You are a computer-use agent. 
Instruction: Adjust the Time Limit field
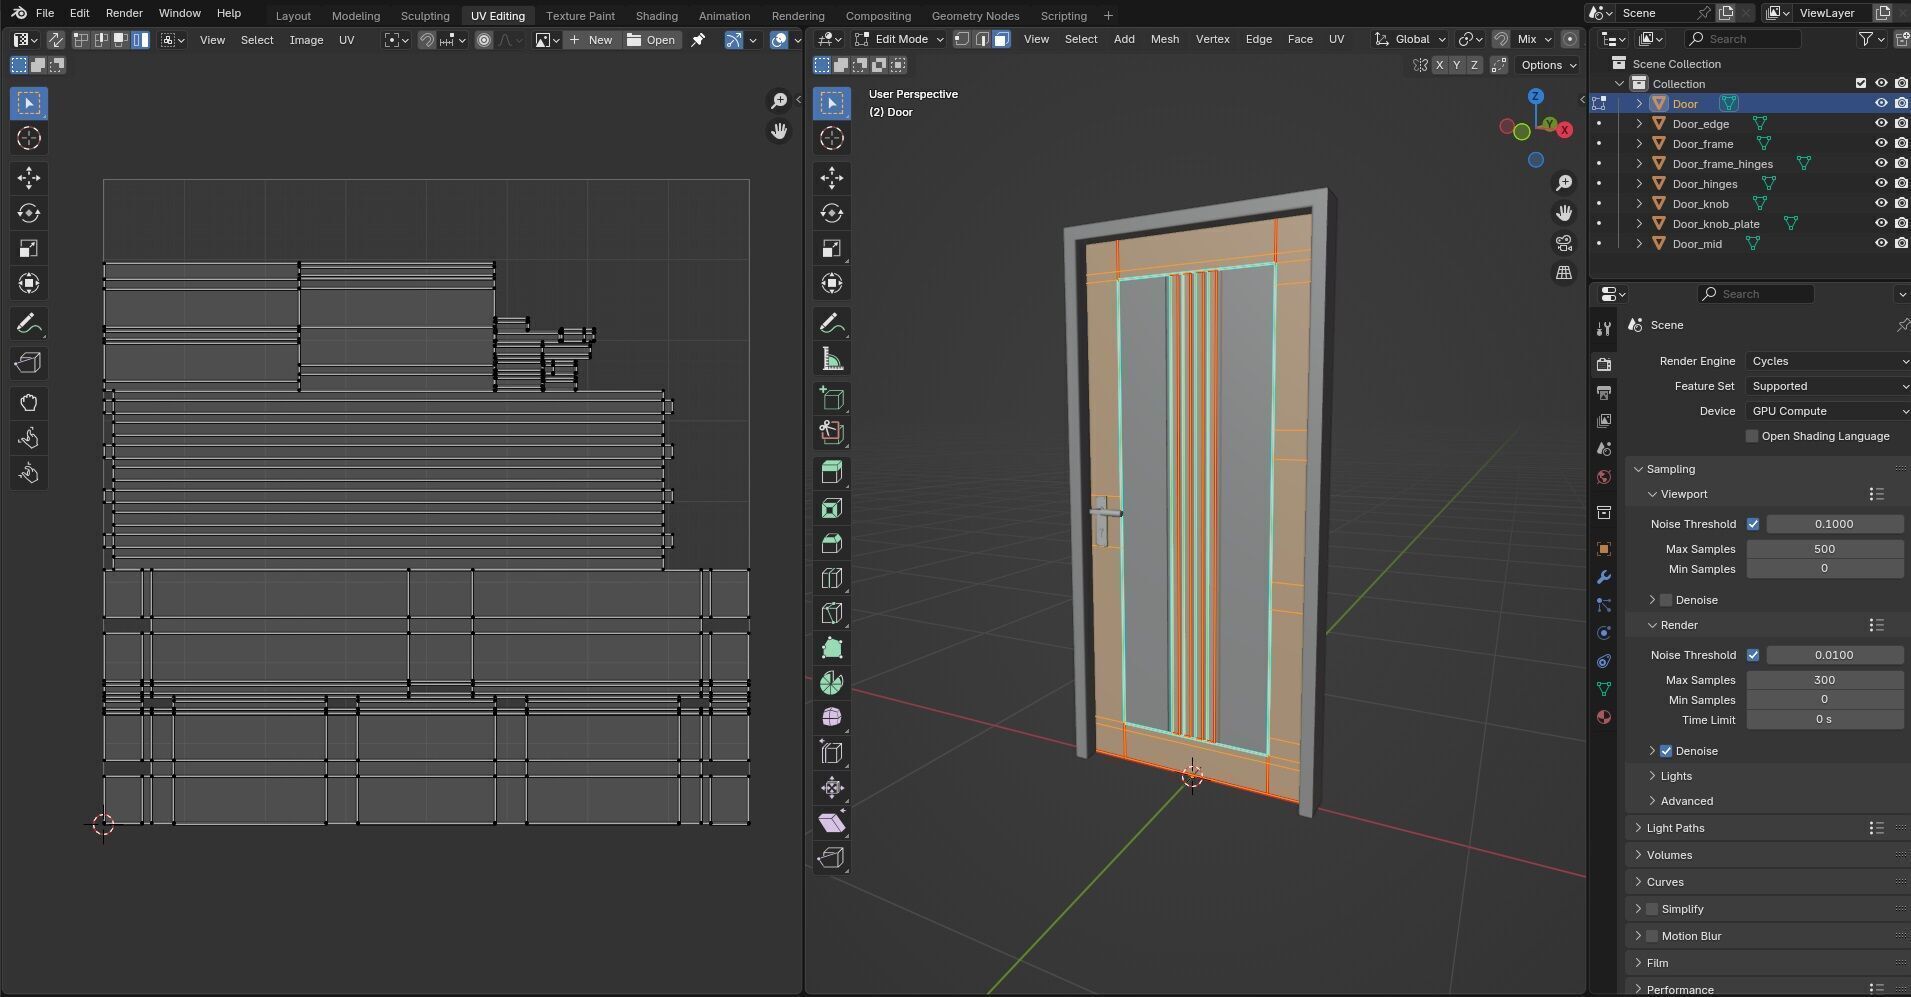(1824, 720)
